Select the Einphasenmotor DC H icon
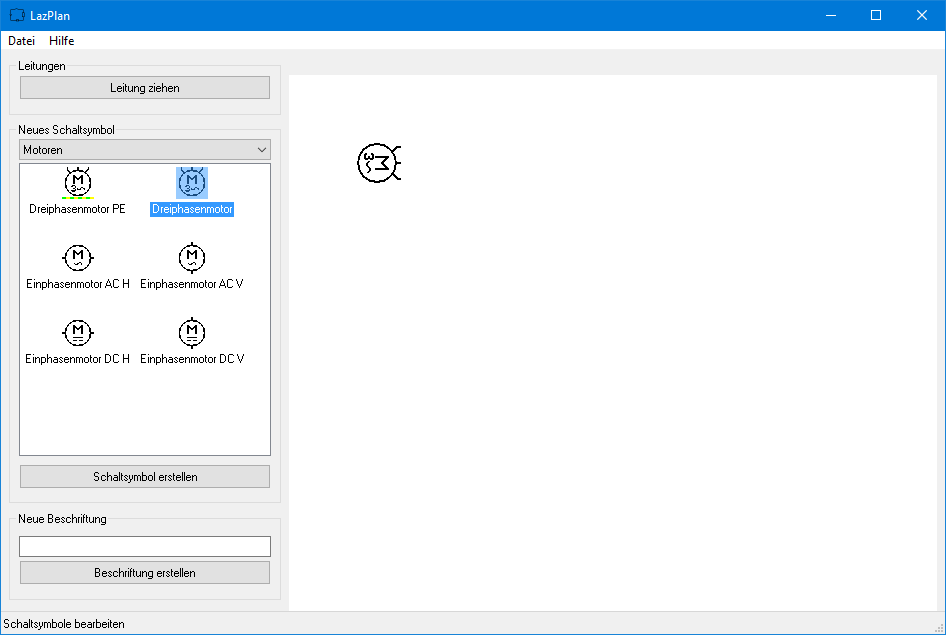946x635 pixels. point(77,332)
